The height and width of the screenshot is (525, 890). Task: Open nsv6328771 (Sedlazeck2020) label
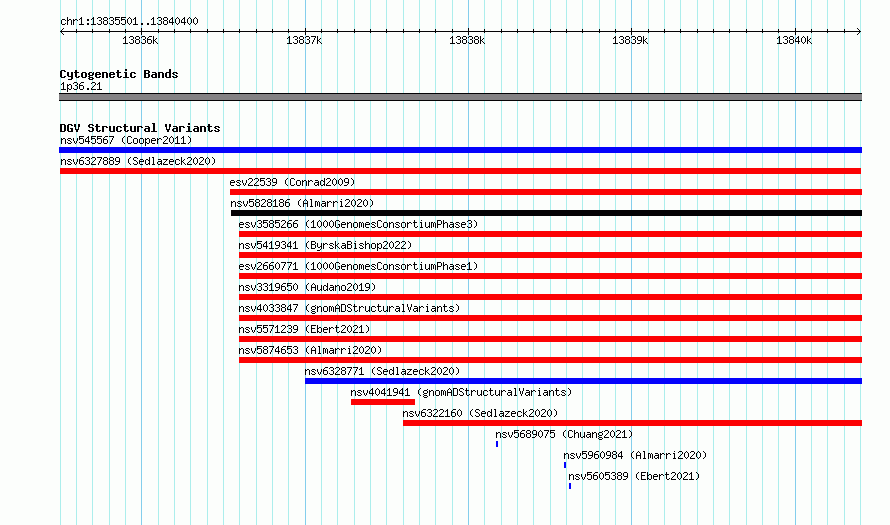click(382, 371)
